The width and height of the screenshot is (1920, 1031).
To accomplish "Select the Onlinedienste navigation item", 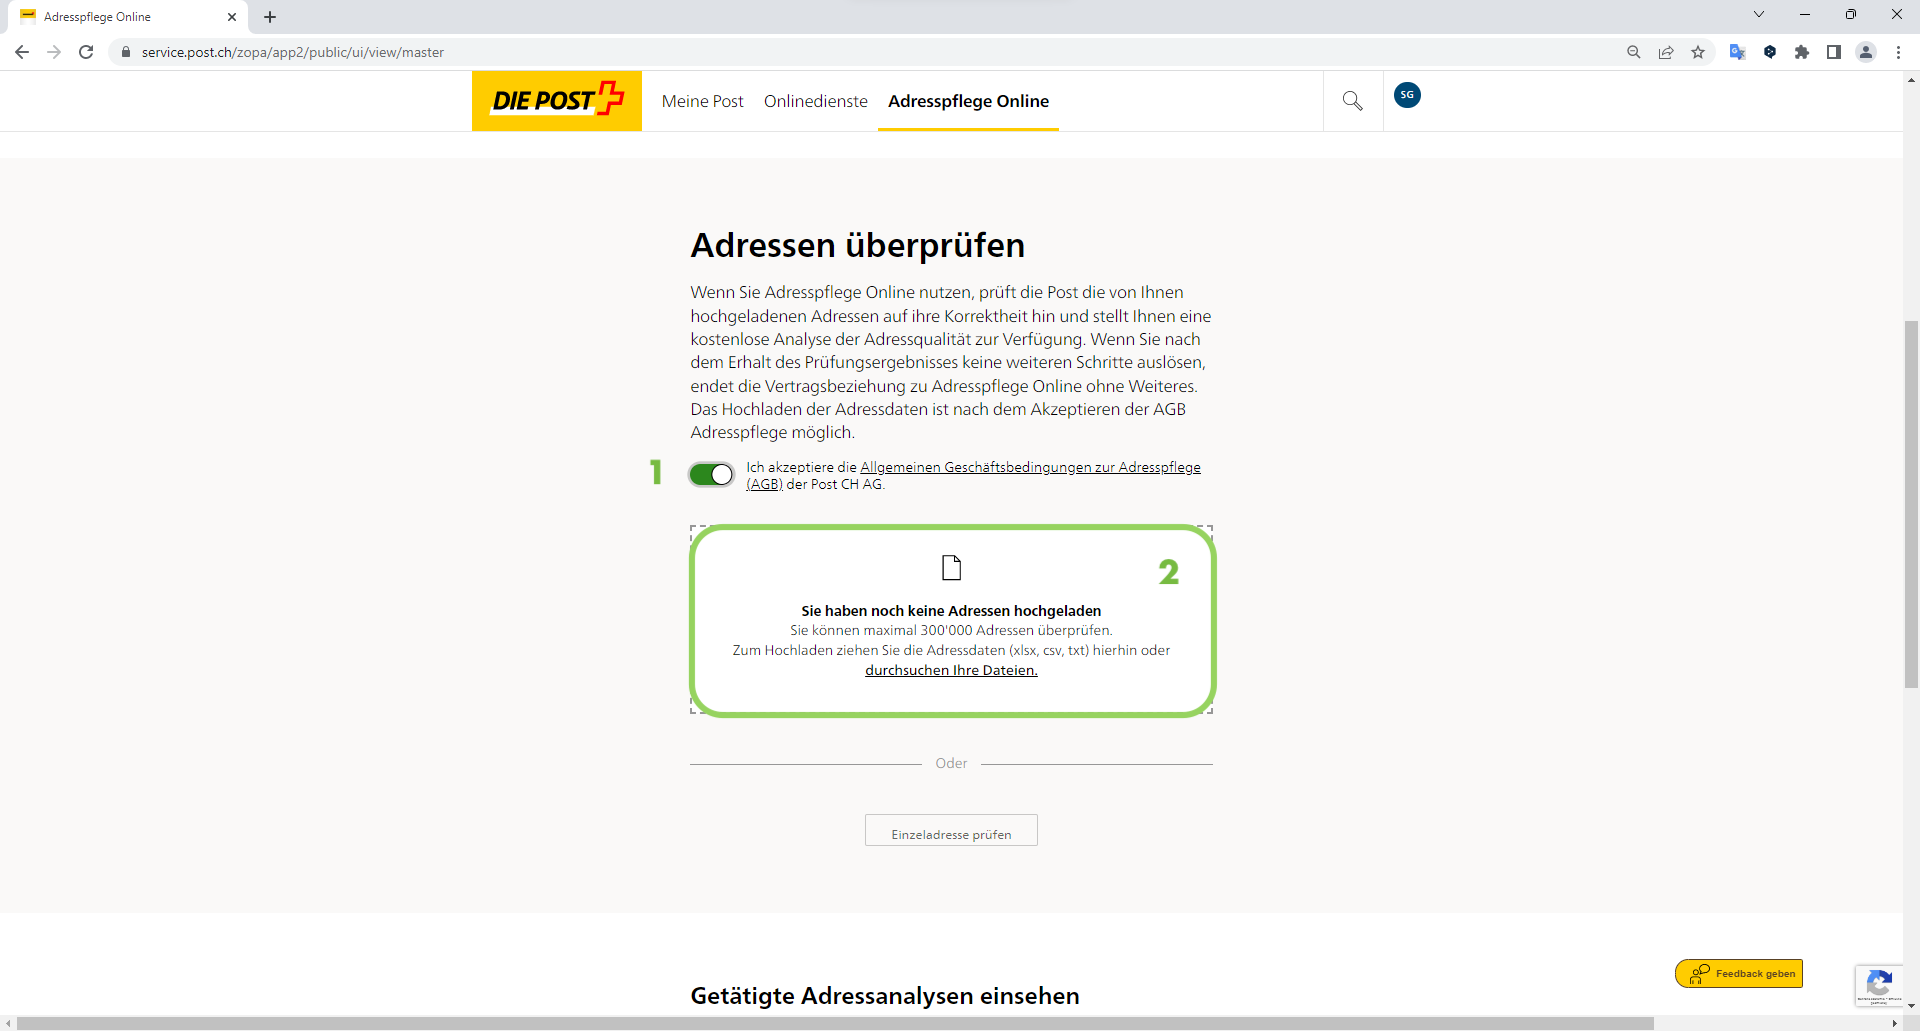I will tap(815, 101).
